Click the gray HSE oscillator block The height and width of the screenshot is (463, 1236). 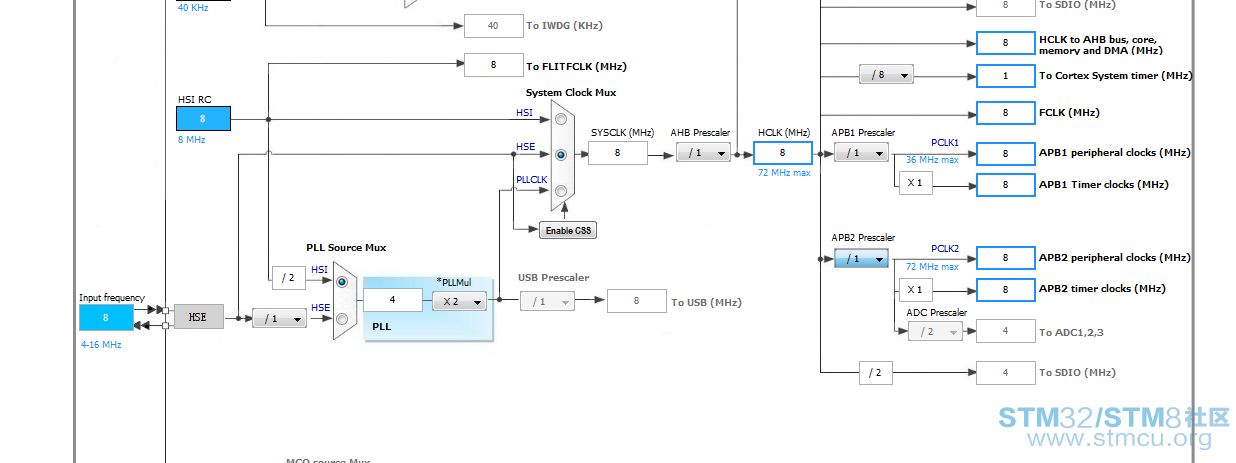(199, 317)
